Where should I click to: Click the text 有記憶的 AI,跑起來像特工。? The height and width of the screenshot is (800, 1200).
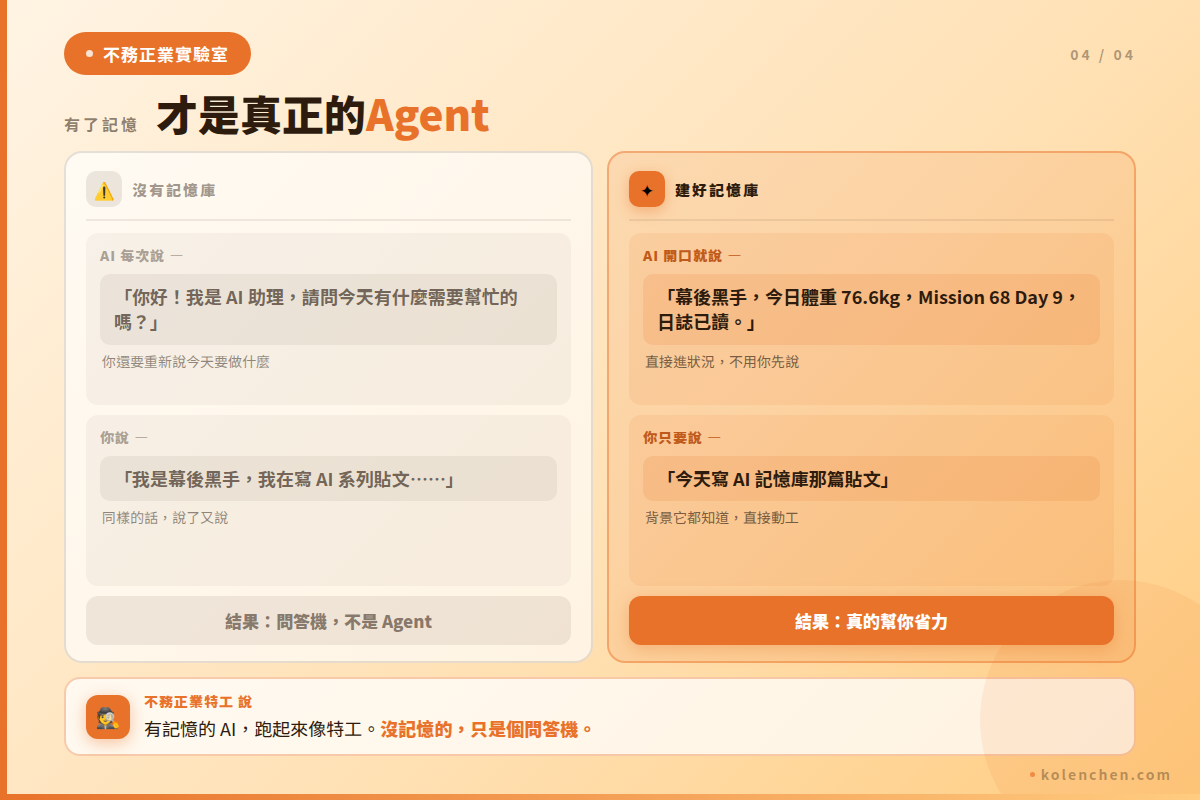[x=262, y=729]
